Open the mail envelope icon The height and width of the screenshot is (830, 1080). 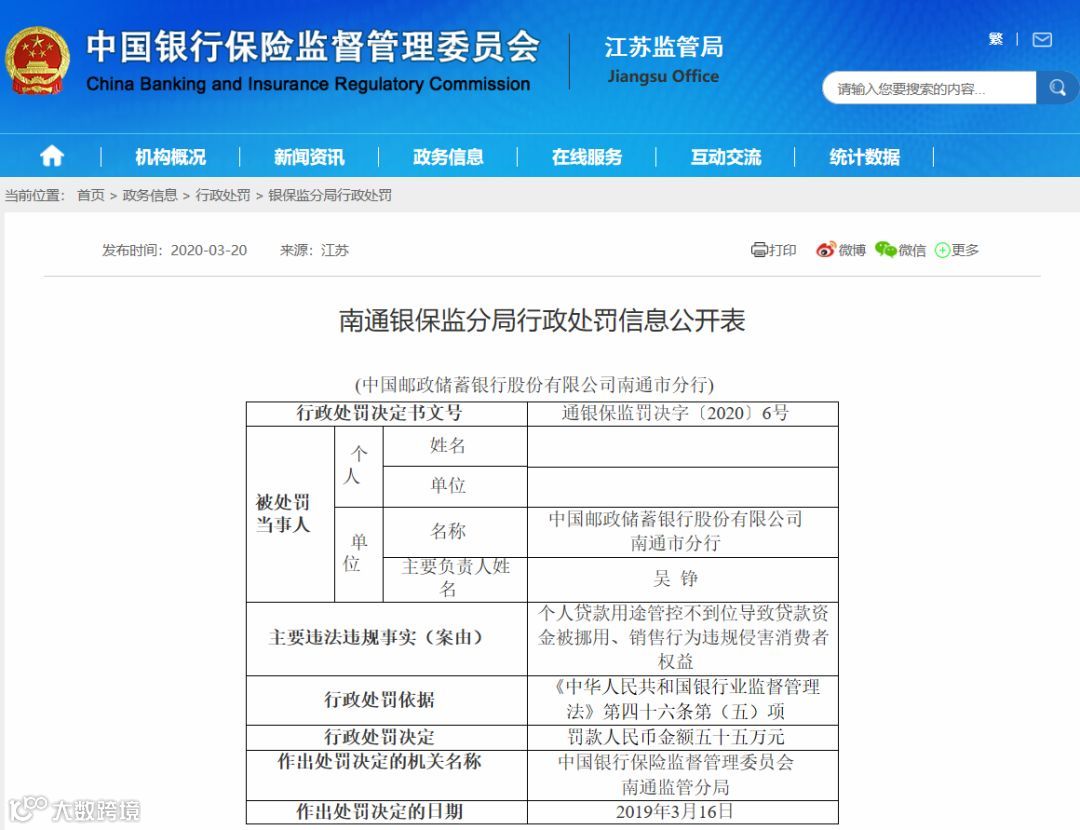tap(1042, 39)
